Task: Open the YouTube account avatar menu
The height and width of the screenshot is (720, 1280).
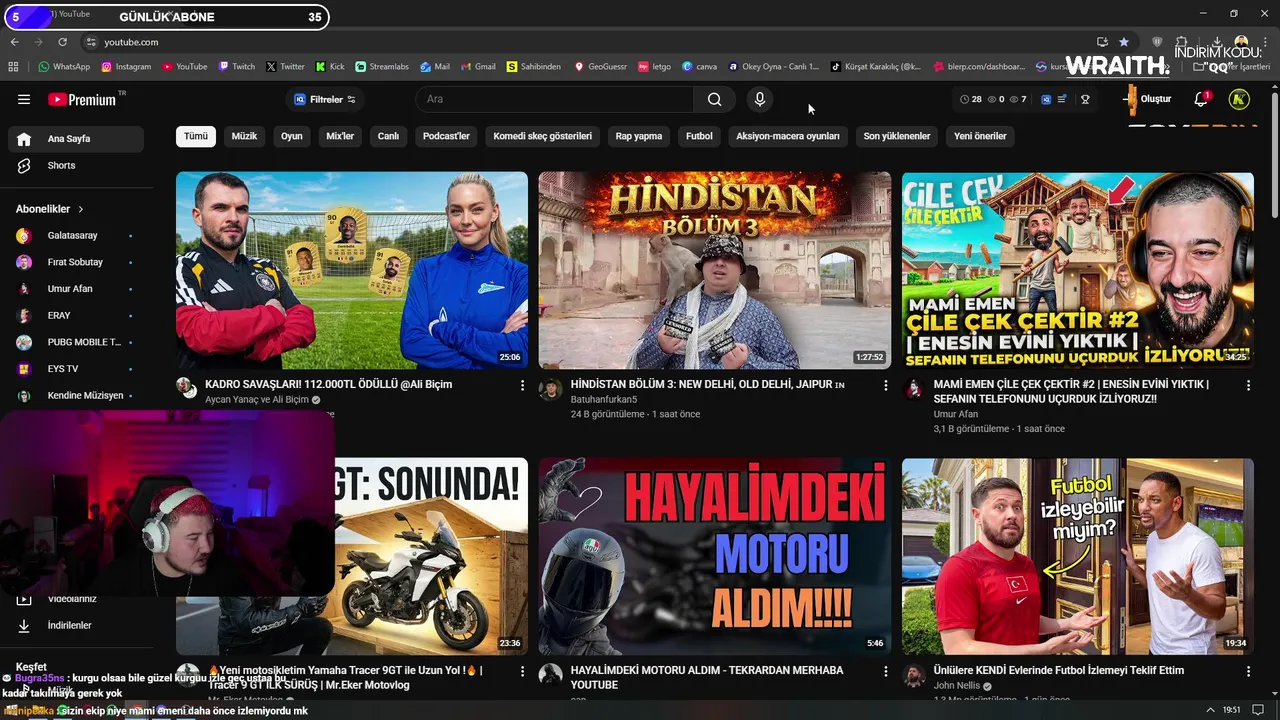Action: click(x=1239, y=99)
